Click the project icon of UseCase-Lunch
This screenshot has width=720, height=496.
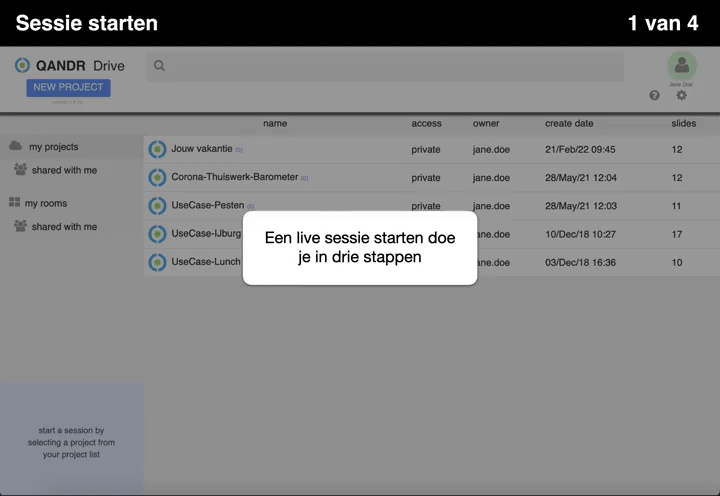[157, 262]
